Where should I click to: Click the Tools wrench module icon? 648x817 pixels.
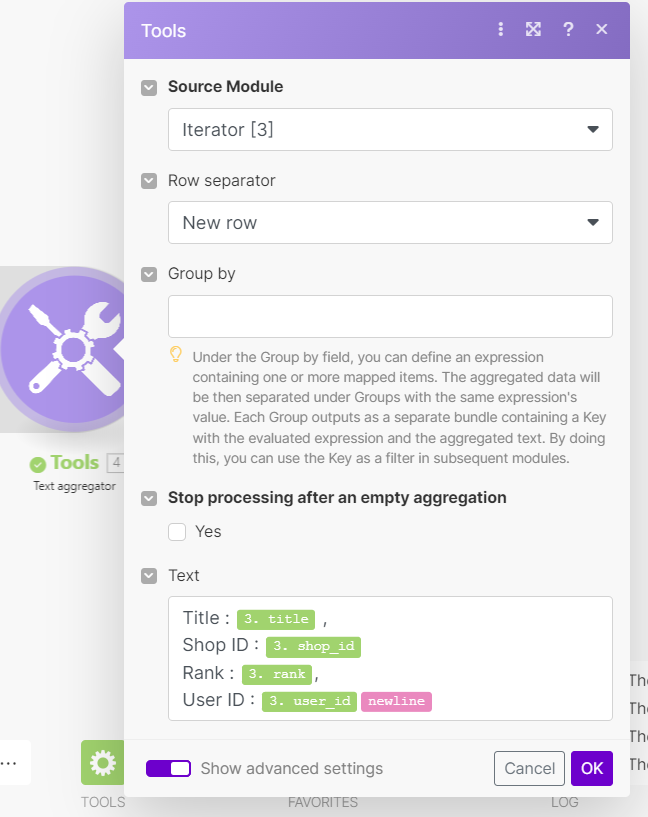[x=62, y=349]
